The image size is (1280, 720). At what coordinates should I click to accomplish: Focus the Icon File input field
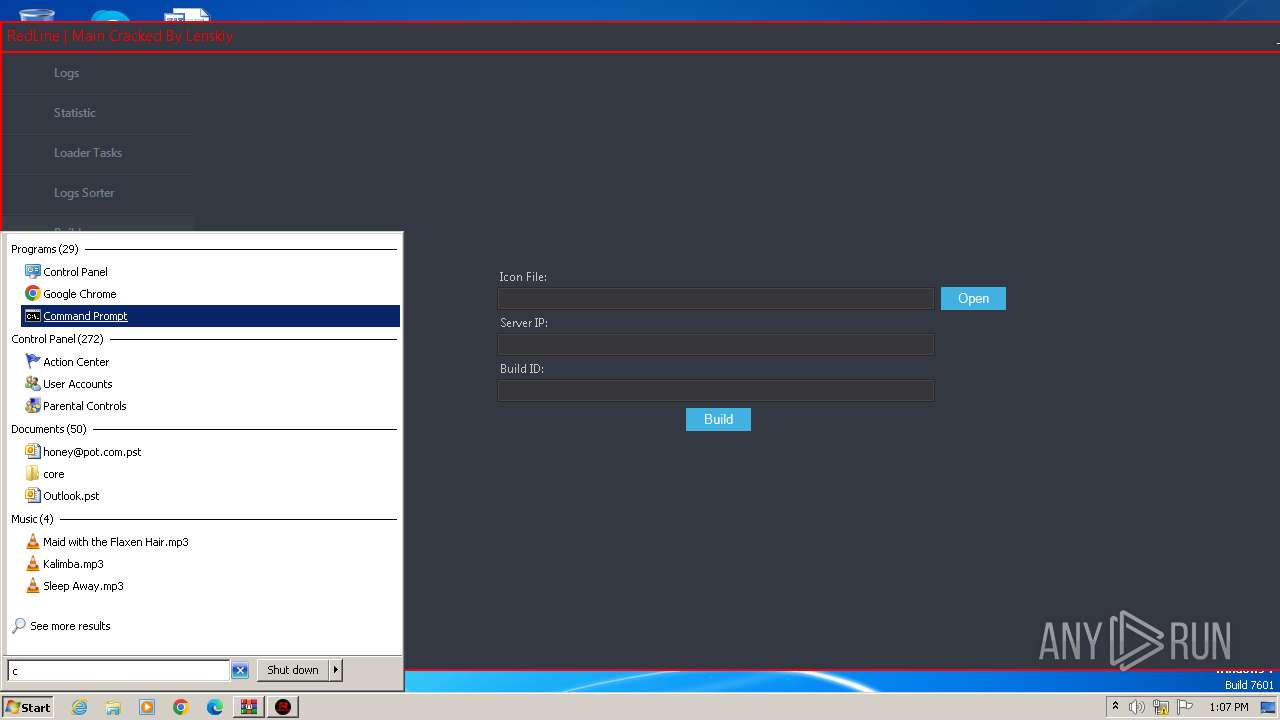tap(716, 298)
